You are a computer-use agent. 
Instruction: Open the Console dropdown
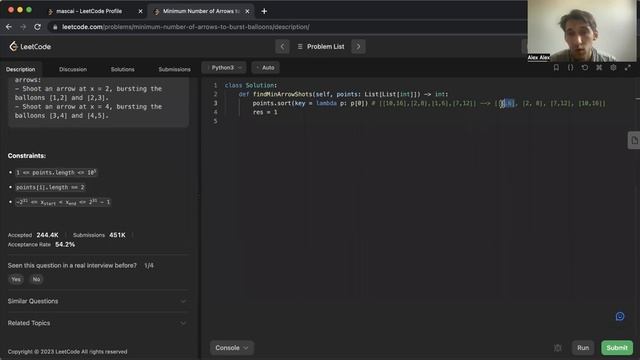coord(231,348)
